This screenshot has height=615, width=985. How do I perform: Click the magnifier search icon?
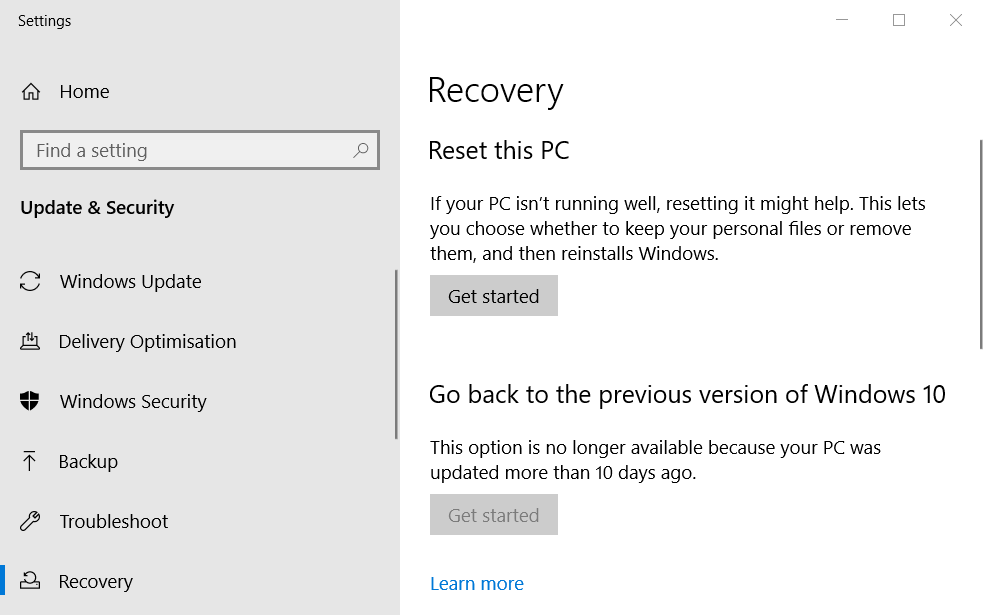tap(361, 150)
